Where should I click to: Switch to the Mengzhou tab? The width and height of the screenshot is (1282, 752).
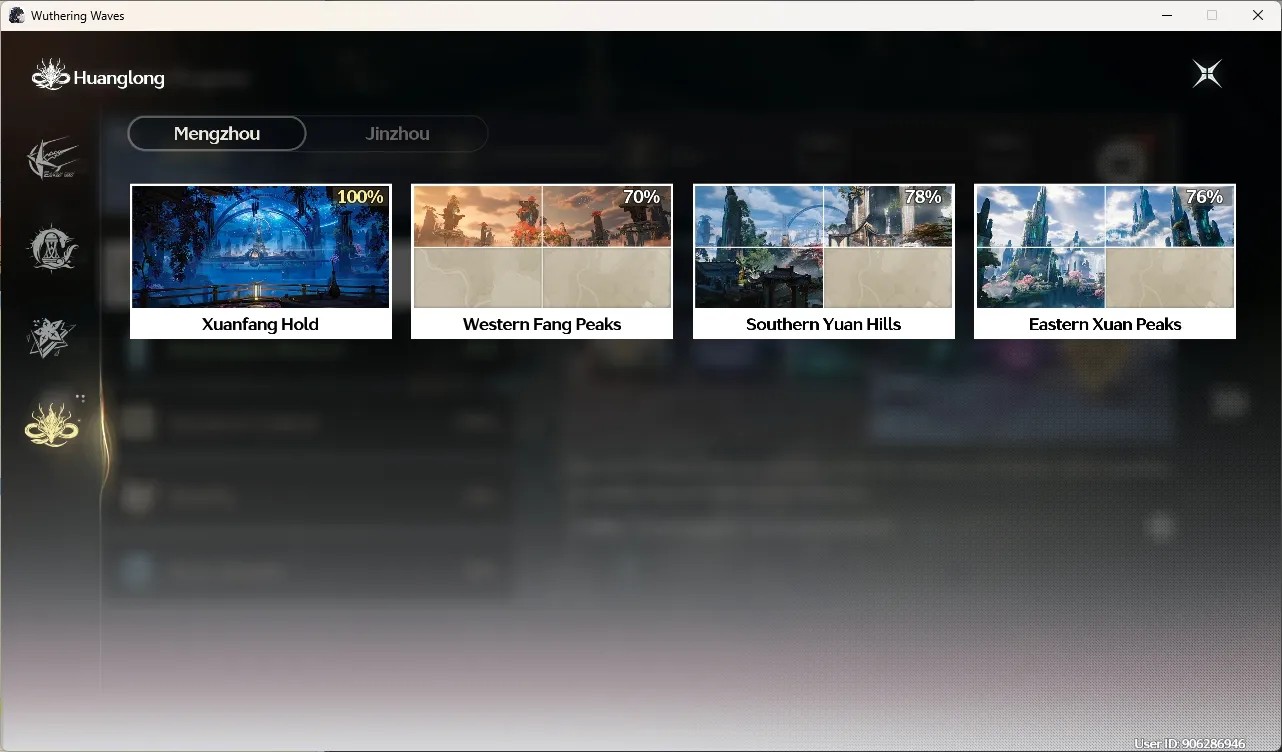pyautogui.click(x=217, y=133)
